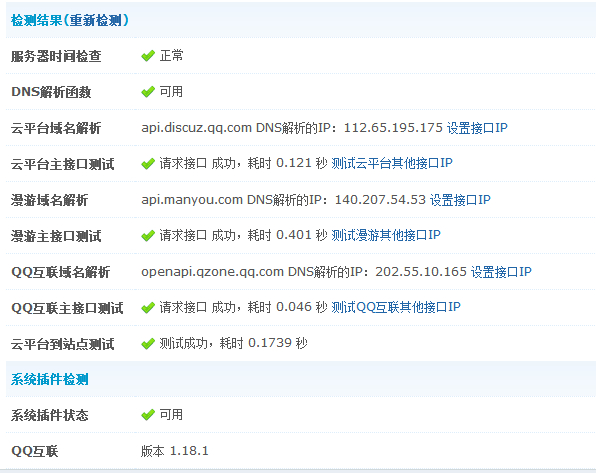Click the IP address 202.55.10.165 text

421,272
